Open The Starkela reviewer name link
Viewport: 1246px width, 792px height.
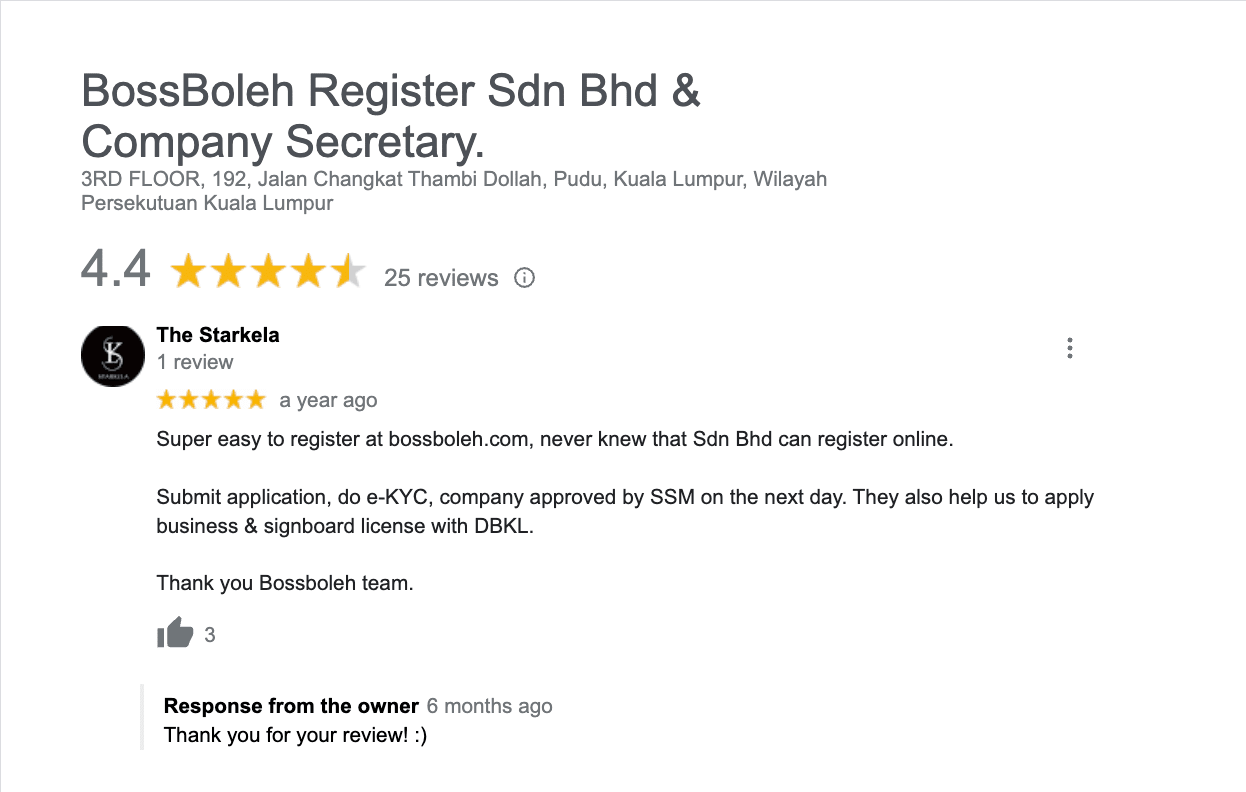tap(218, 335)
